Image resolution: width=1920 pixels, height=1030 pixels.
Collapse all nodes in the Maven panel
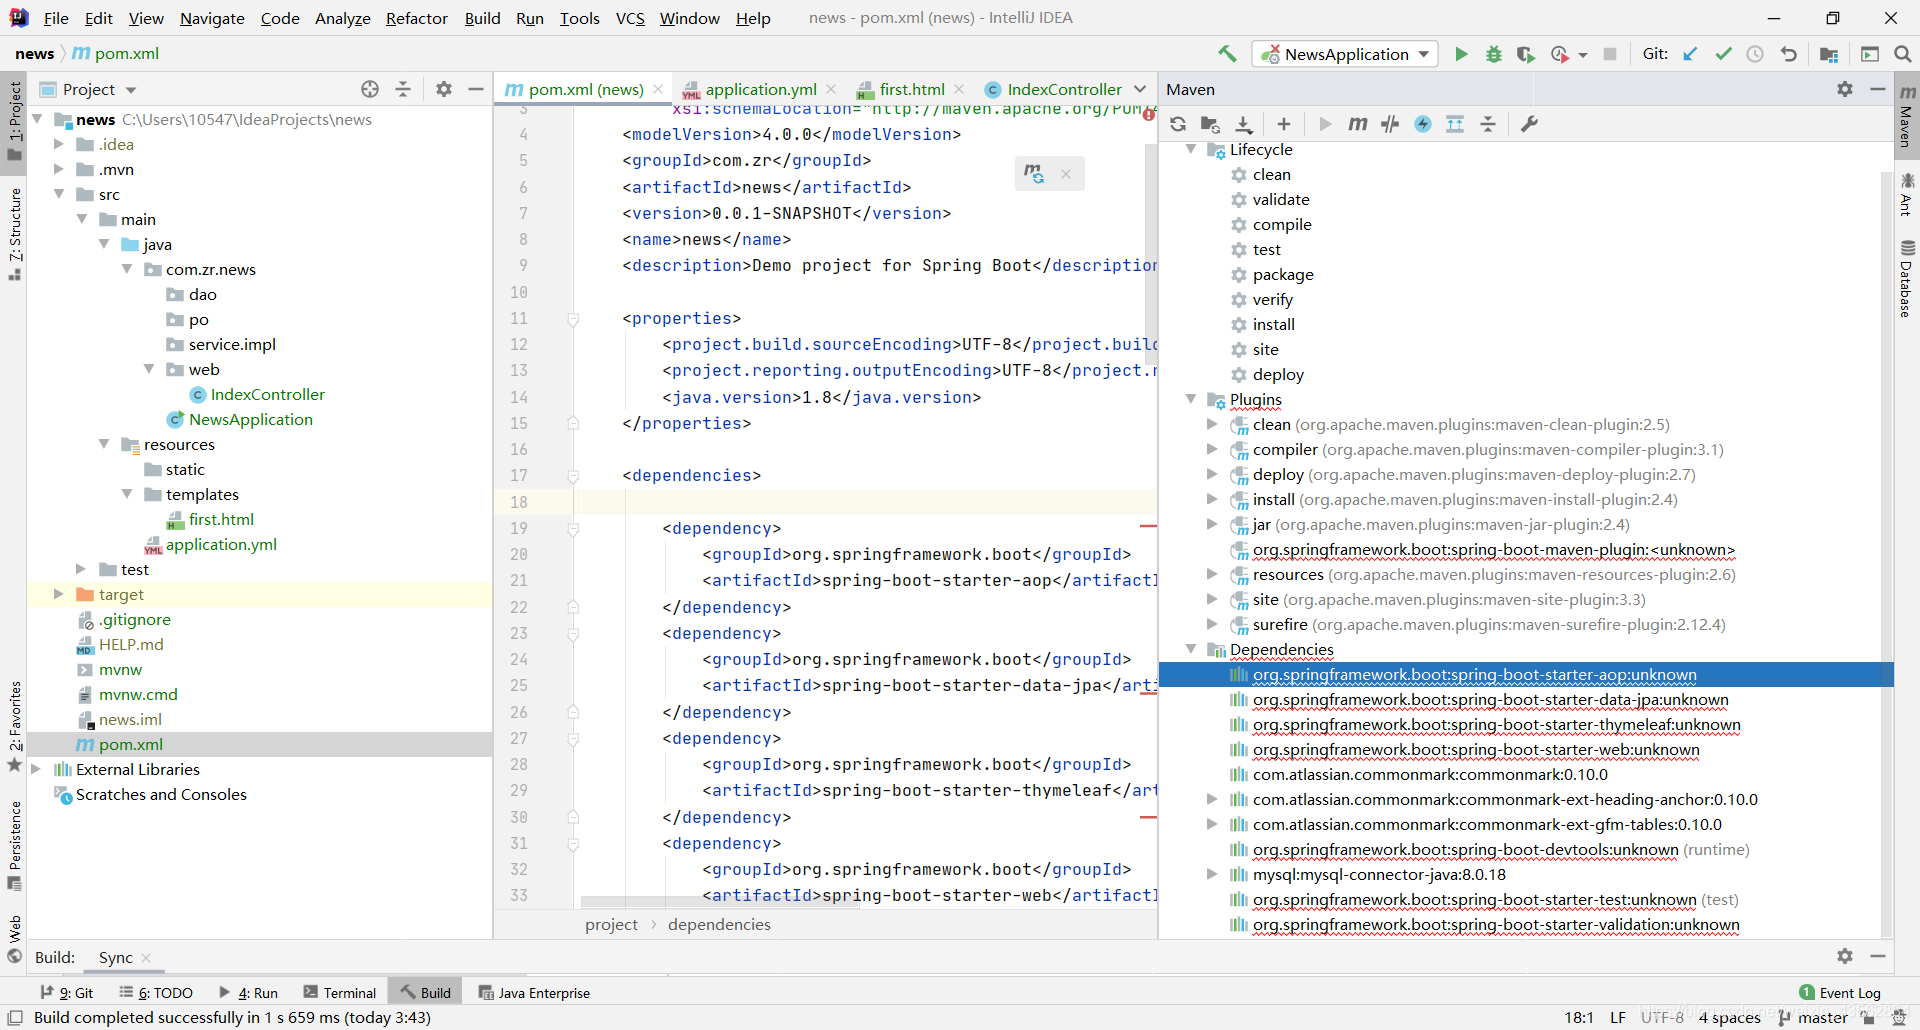(x=1489, y=124)
